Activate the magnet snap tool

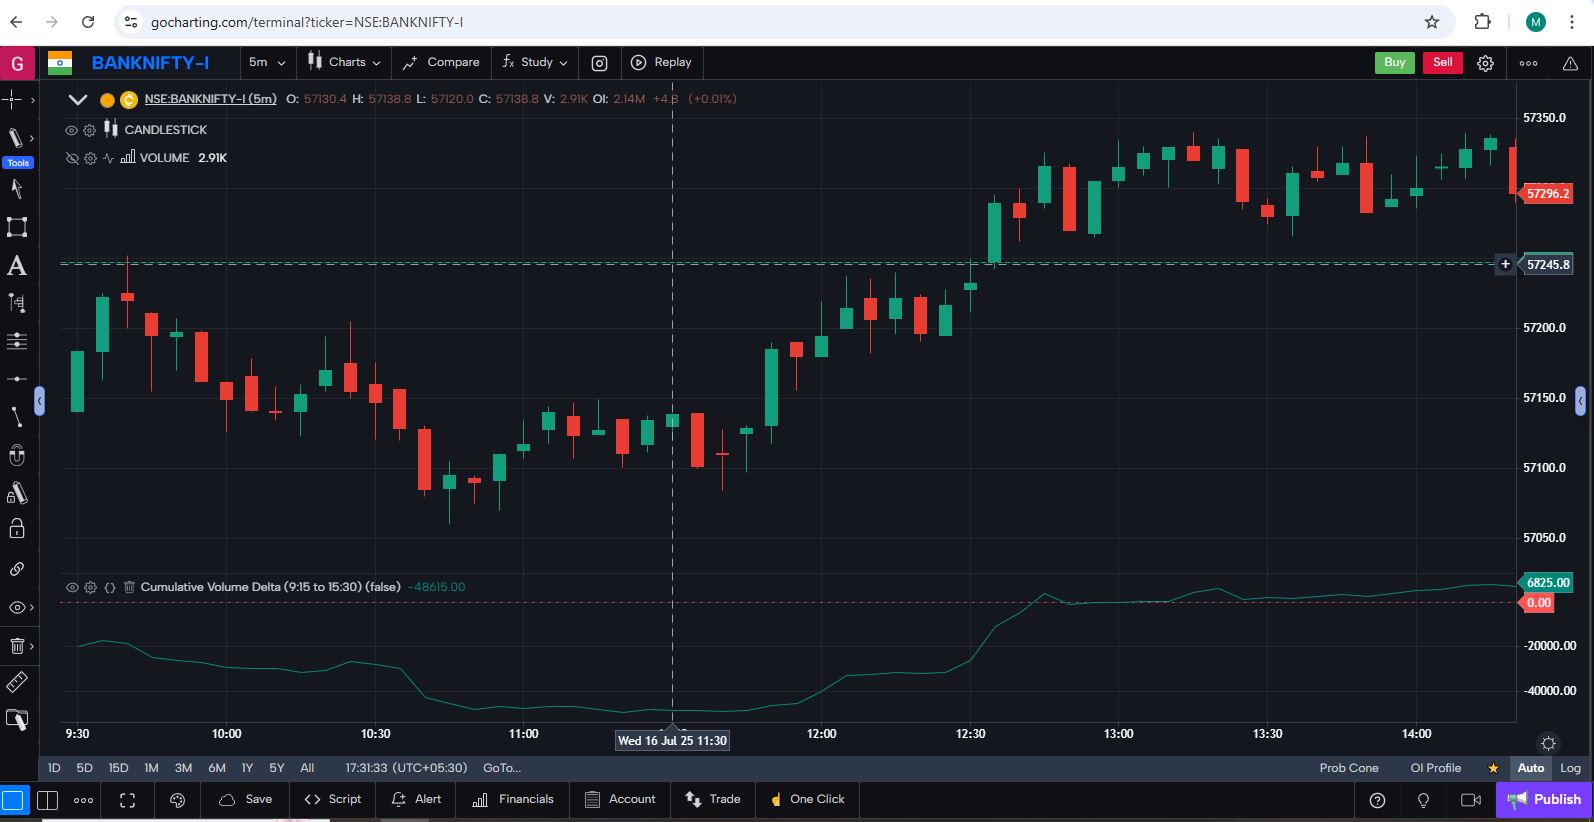coord(17,456)
